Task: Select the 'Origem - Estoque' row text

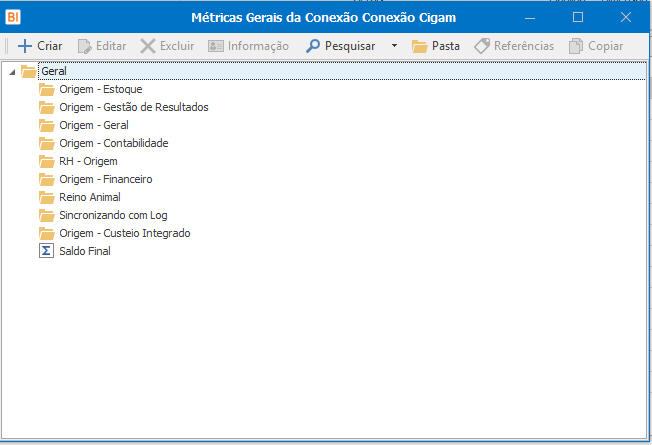Action: tap(101, 89)
